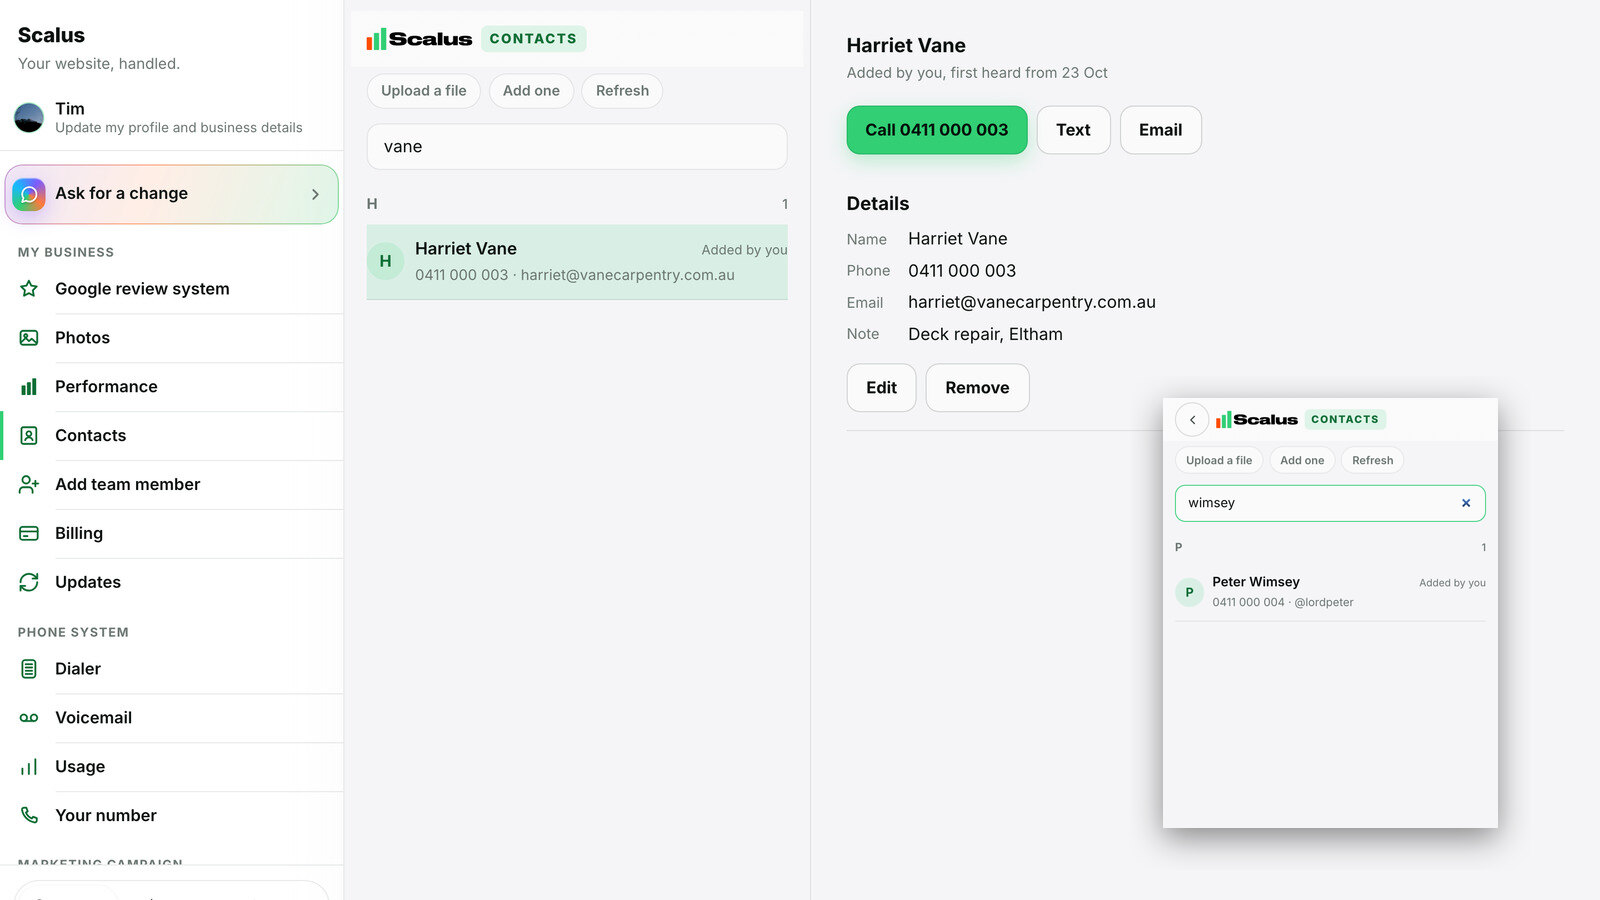Click the Performance bar chart icon
1600x900 pixels.
tap(29, 387)
